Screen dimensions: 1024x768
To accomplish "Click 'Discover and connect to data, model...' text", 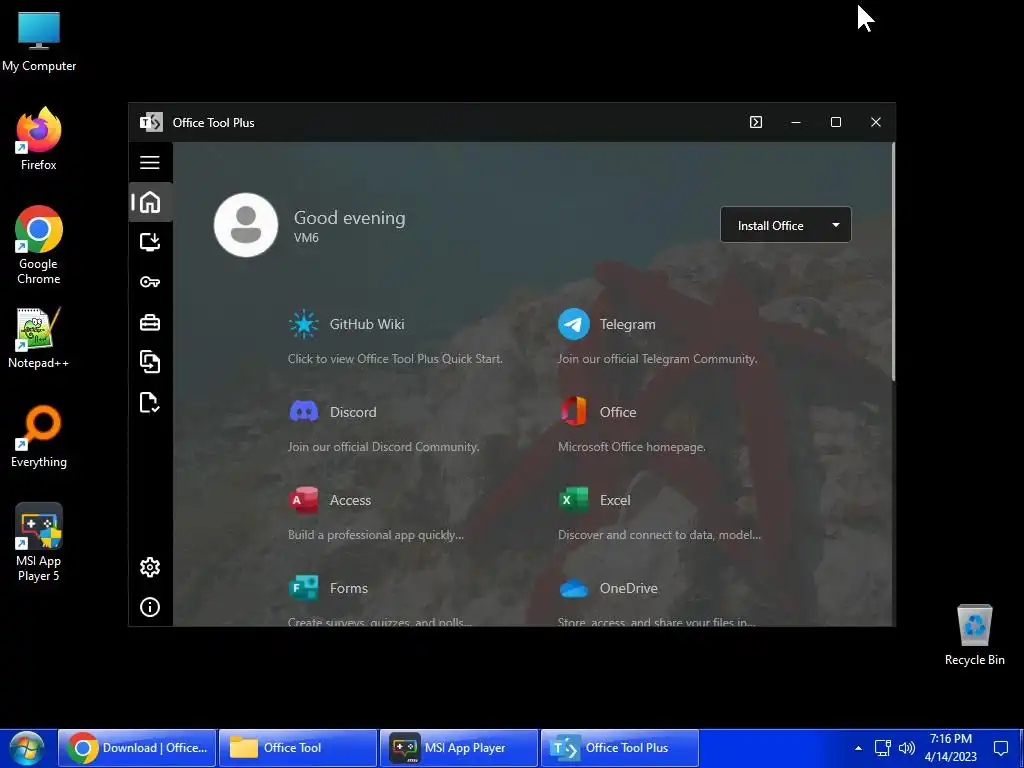I will click(659, 535).
